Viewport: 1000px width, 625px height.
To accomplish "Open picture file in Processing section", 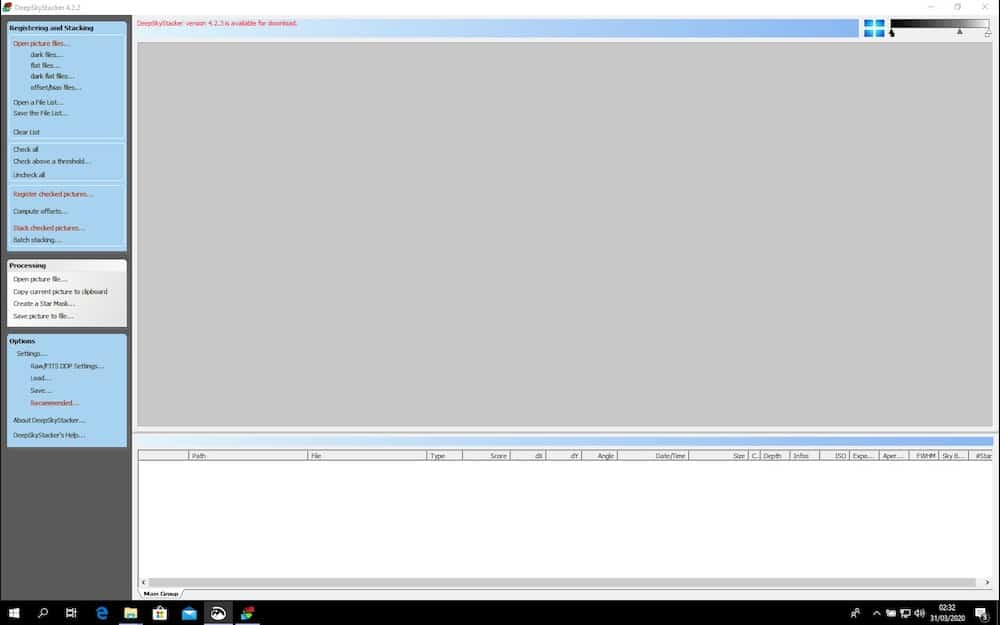I will click(40, 279).
